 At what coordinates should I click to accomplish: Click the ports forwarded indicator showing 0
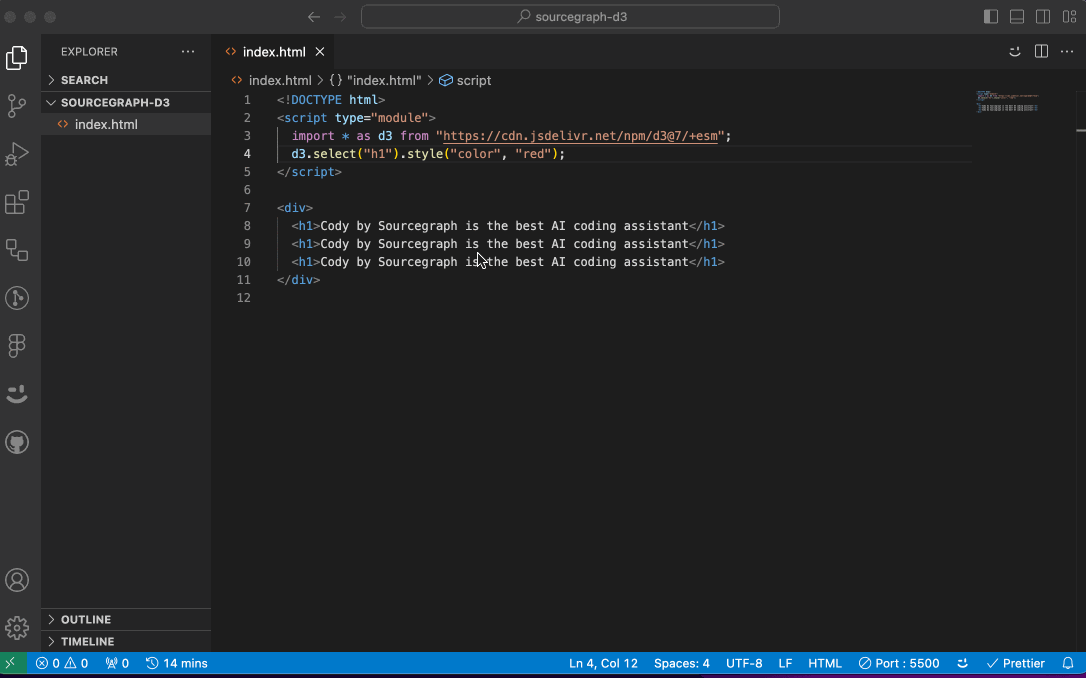click(117, 663)
